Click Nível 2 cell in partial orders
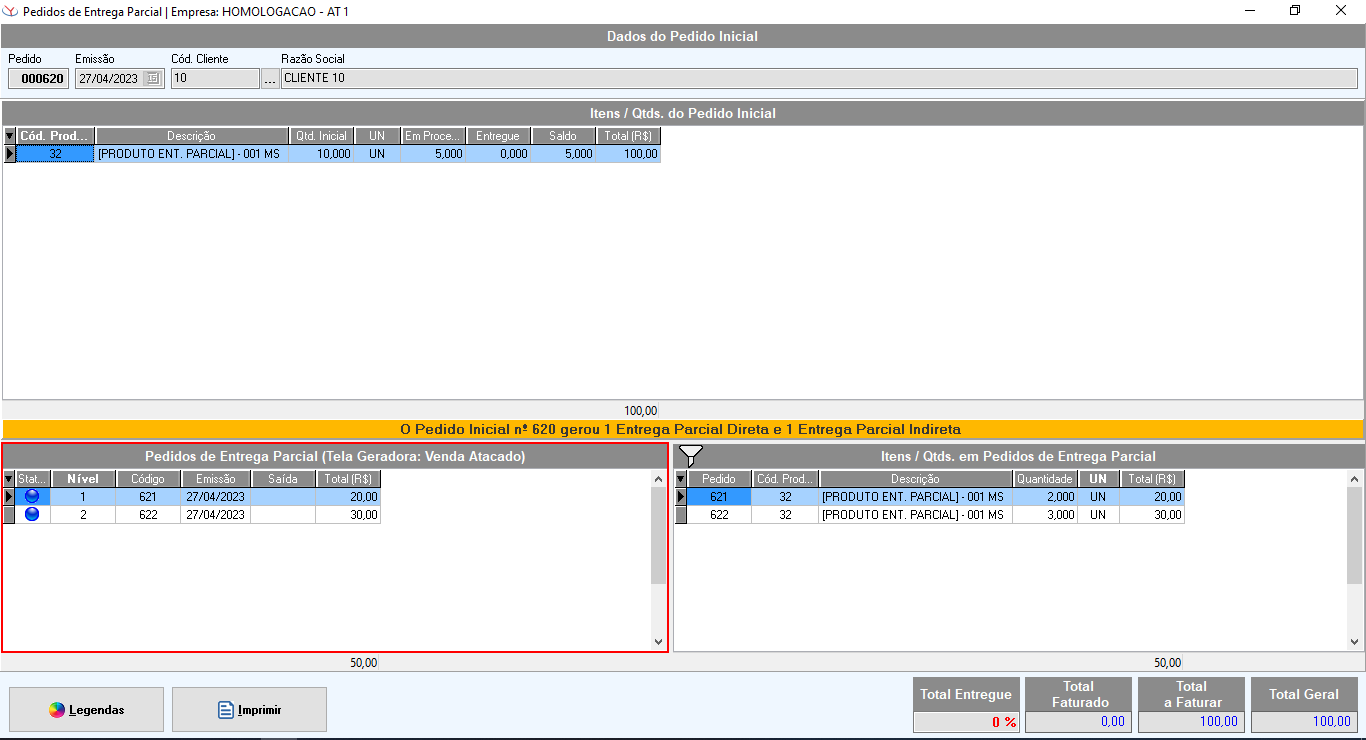 click(83, 514)
